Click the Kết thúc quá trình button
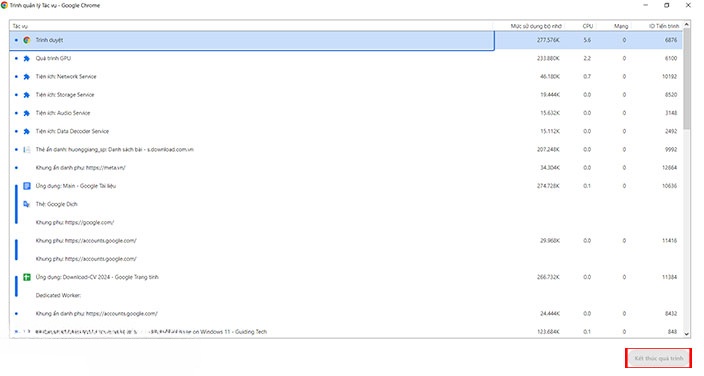The width and height of the screenshot is (704, 376). click(659, 358)
